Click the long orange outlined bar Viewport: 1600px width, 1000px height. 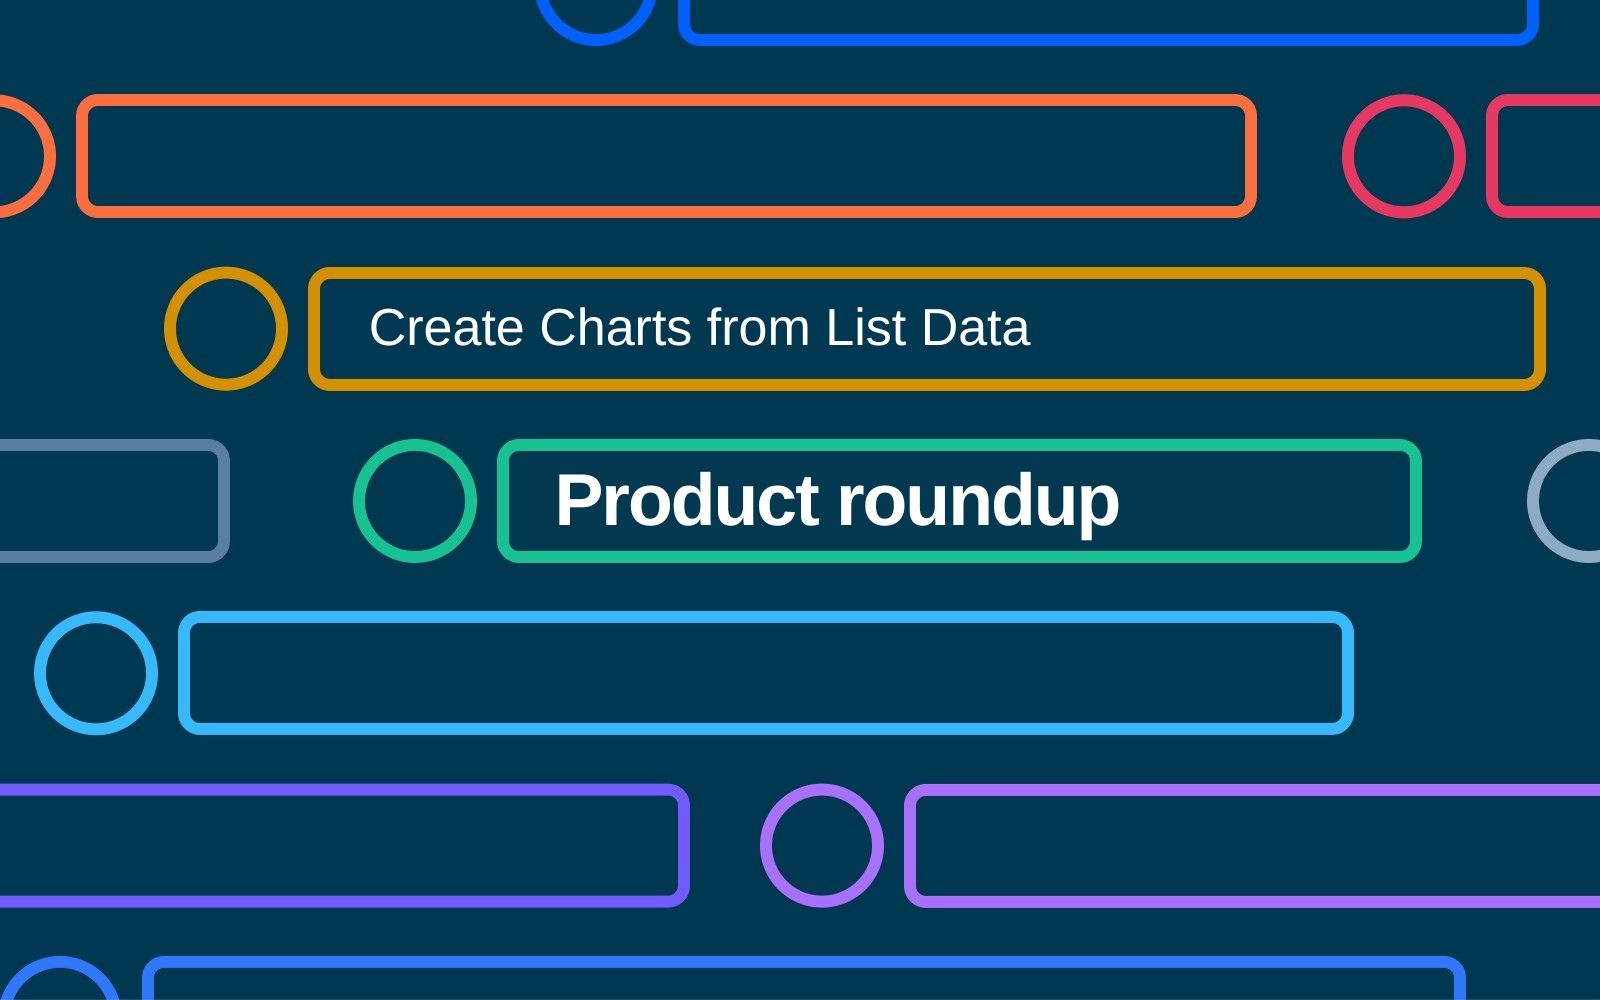pyautogui.click(x=666, y=156)
